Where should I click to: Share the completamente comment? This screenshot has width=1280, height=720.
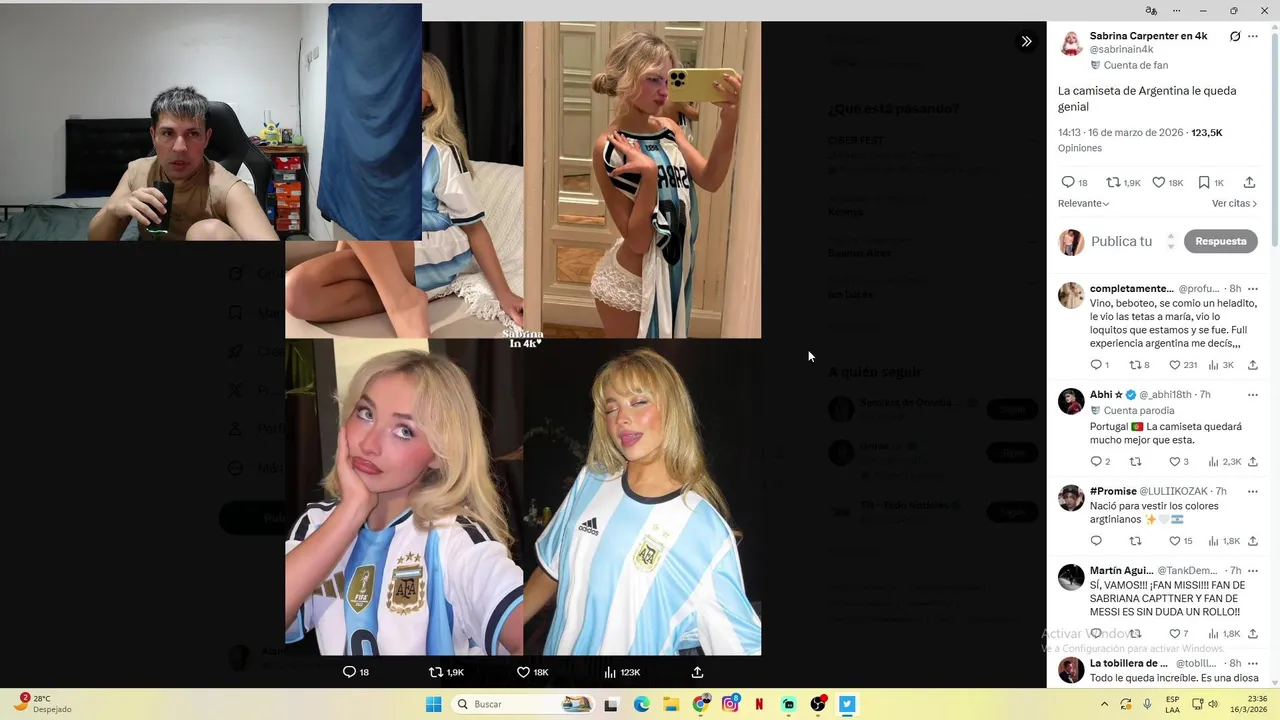1253,365
